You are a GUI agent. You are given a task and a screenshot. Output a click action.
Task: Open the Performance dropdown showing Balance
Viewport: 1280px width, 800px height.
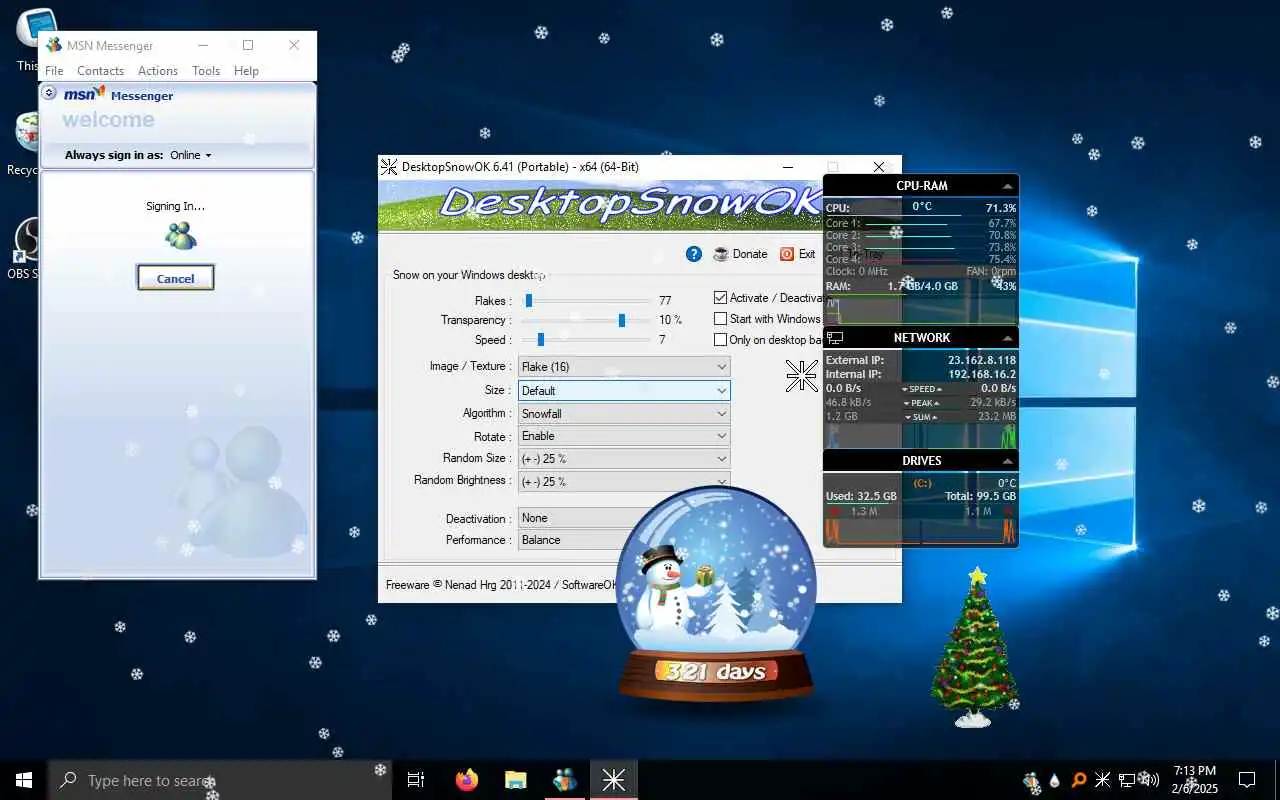pos(572,540)
